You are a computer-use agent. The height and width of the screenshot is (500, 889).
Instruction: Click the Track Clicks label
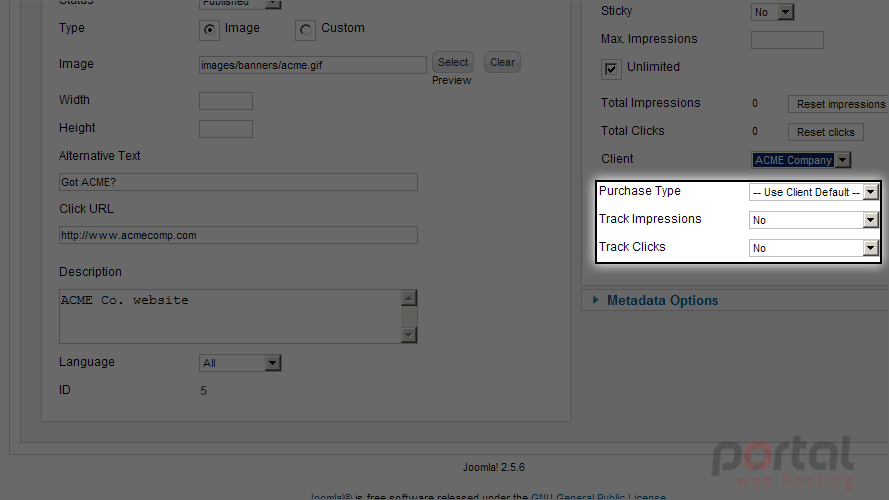[632, 247]
